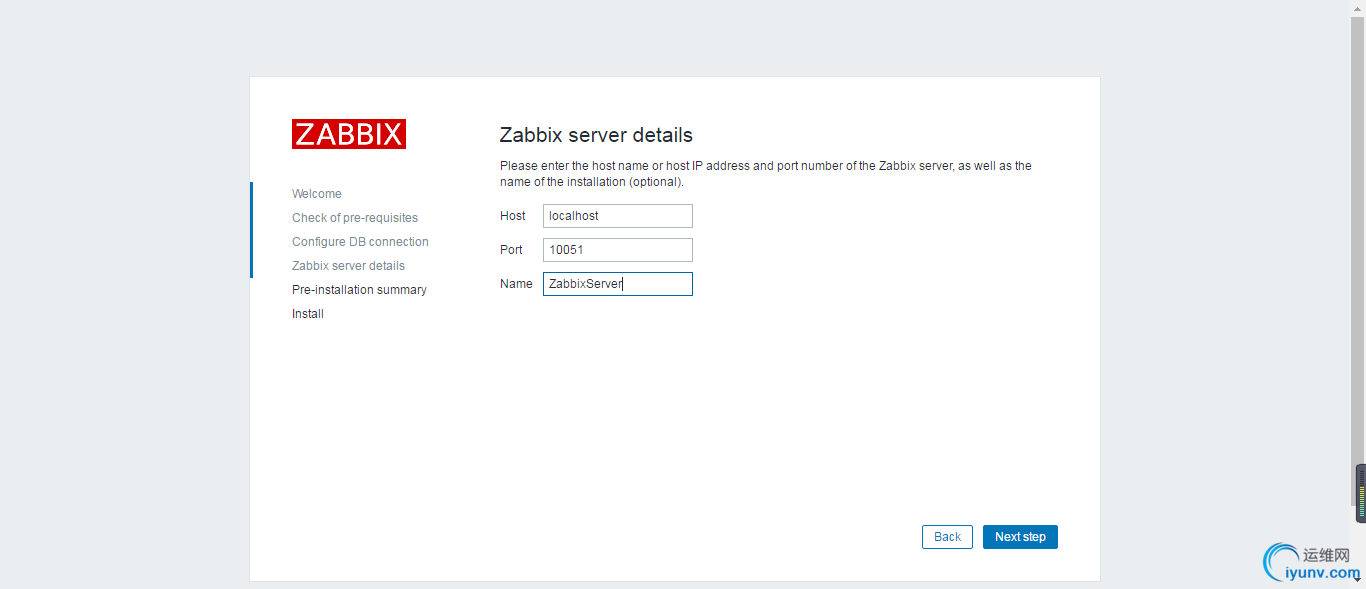Screen dimensions: 1366x589
Task: Click into the Port input field
Action: pos(617,250)
